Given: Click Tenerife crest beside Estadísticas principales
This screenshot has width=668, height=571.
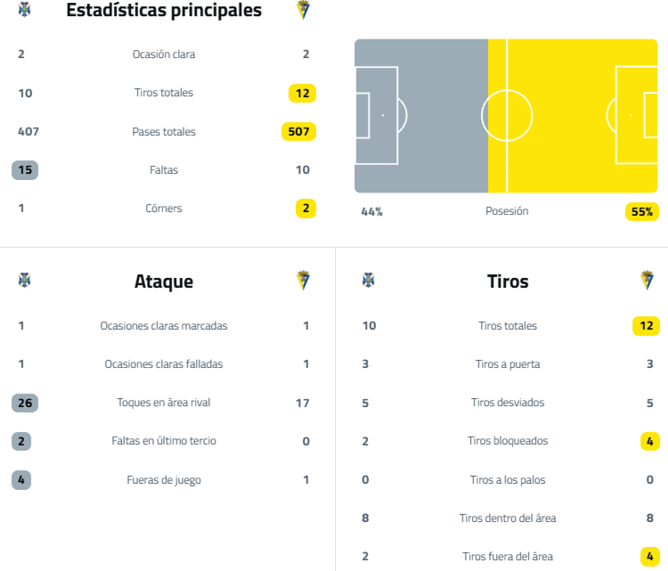Looking at the screenshot, I should [x=25, y=9].
